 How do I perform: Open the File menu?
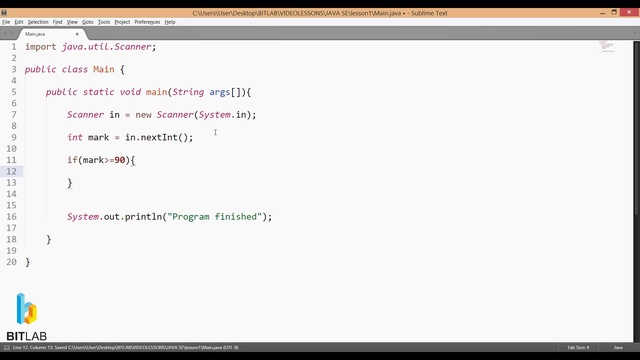click(x=6, y=22)
